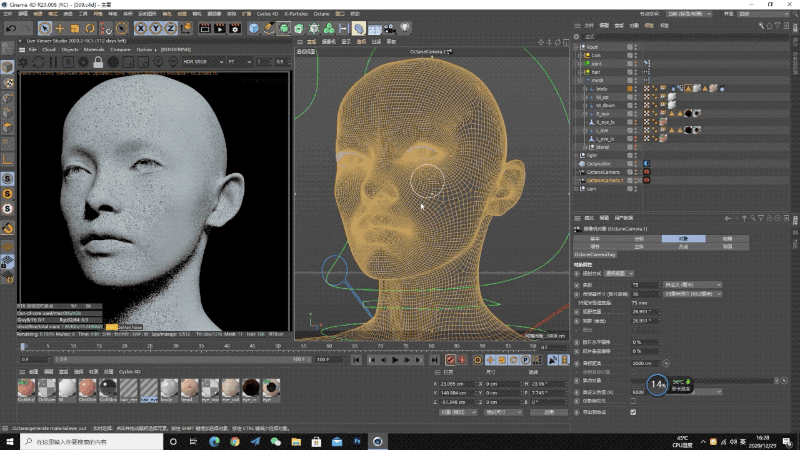Viewport: 800px width, 450px height.
Task: Toggle the X axis lock
Action: [x=141, y=28]
